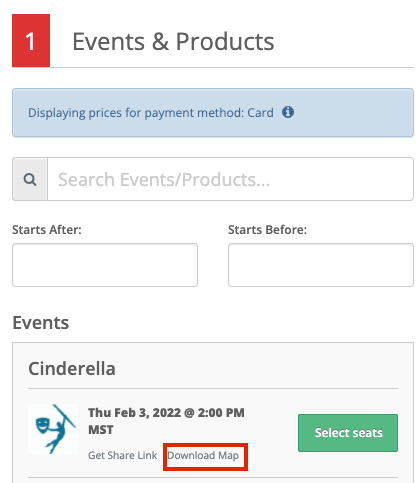Click the magnifying glass search icon
The image size is (419, 483).
click(x=30, y=179)
